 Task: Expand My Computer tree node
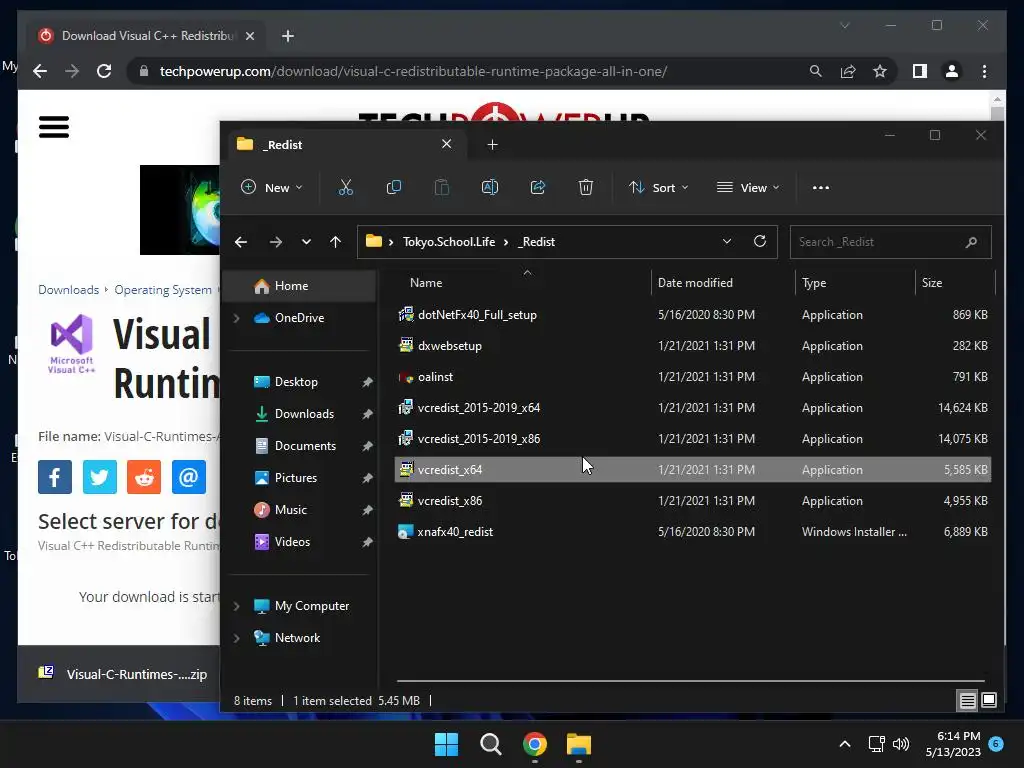pos(236,606)
